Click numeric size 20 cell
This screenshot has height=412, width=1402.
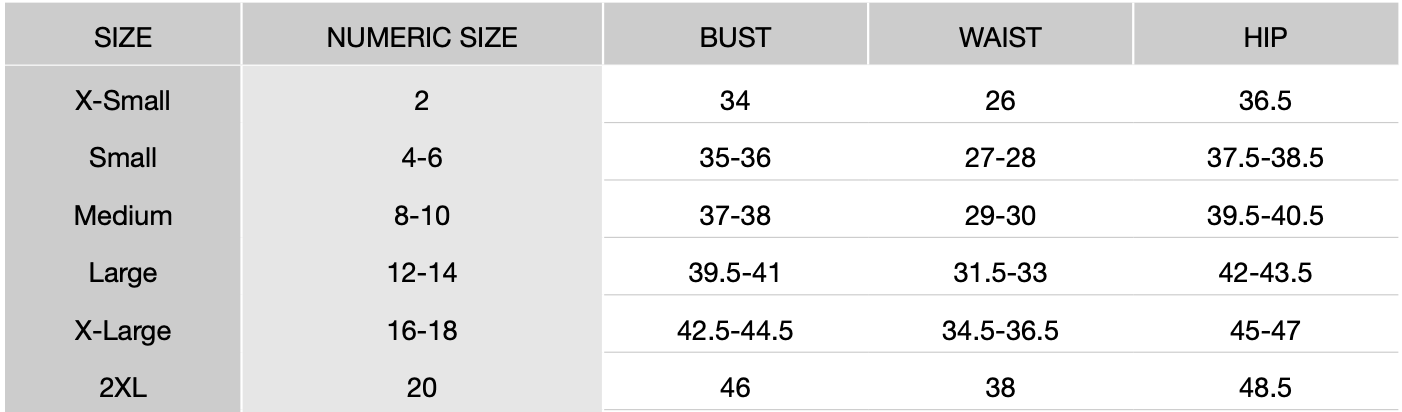pyautogui.click(x=422, y=387)
